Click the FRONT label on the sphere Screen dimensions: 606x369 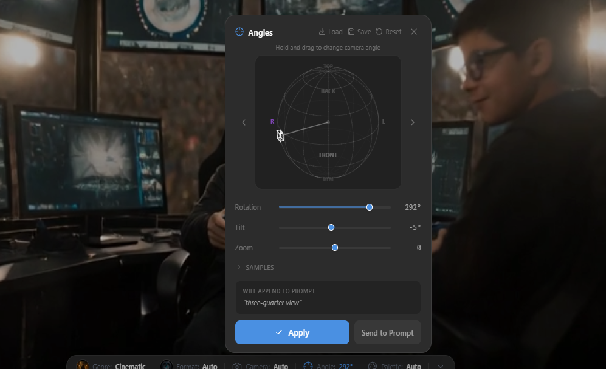[328, 155]
